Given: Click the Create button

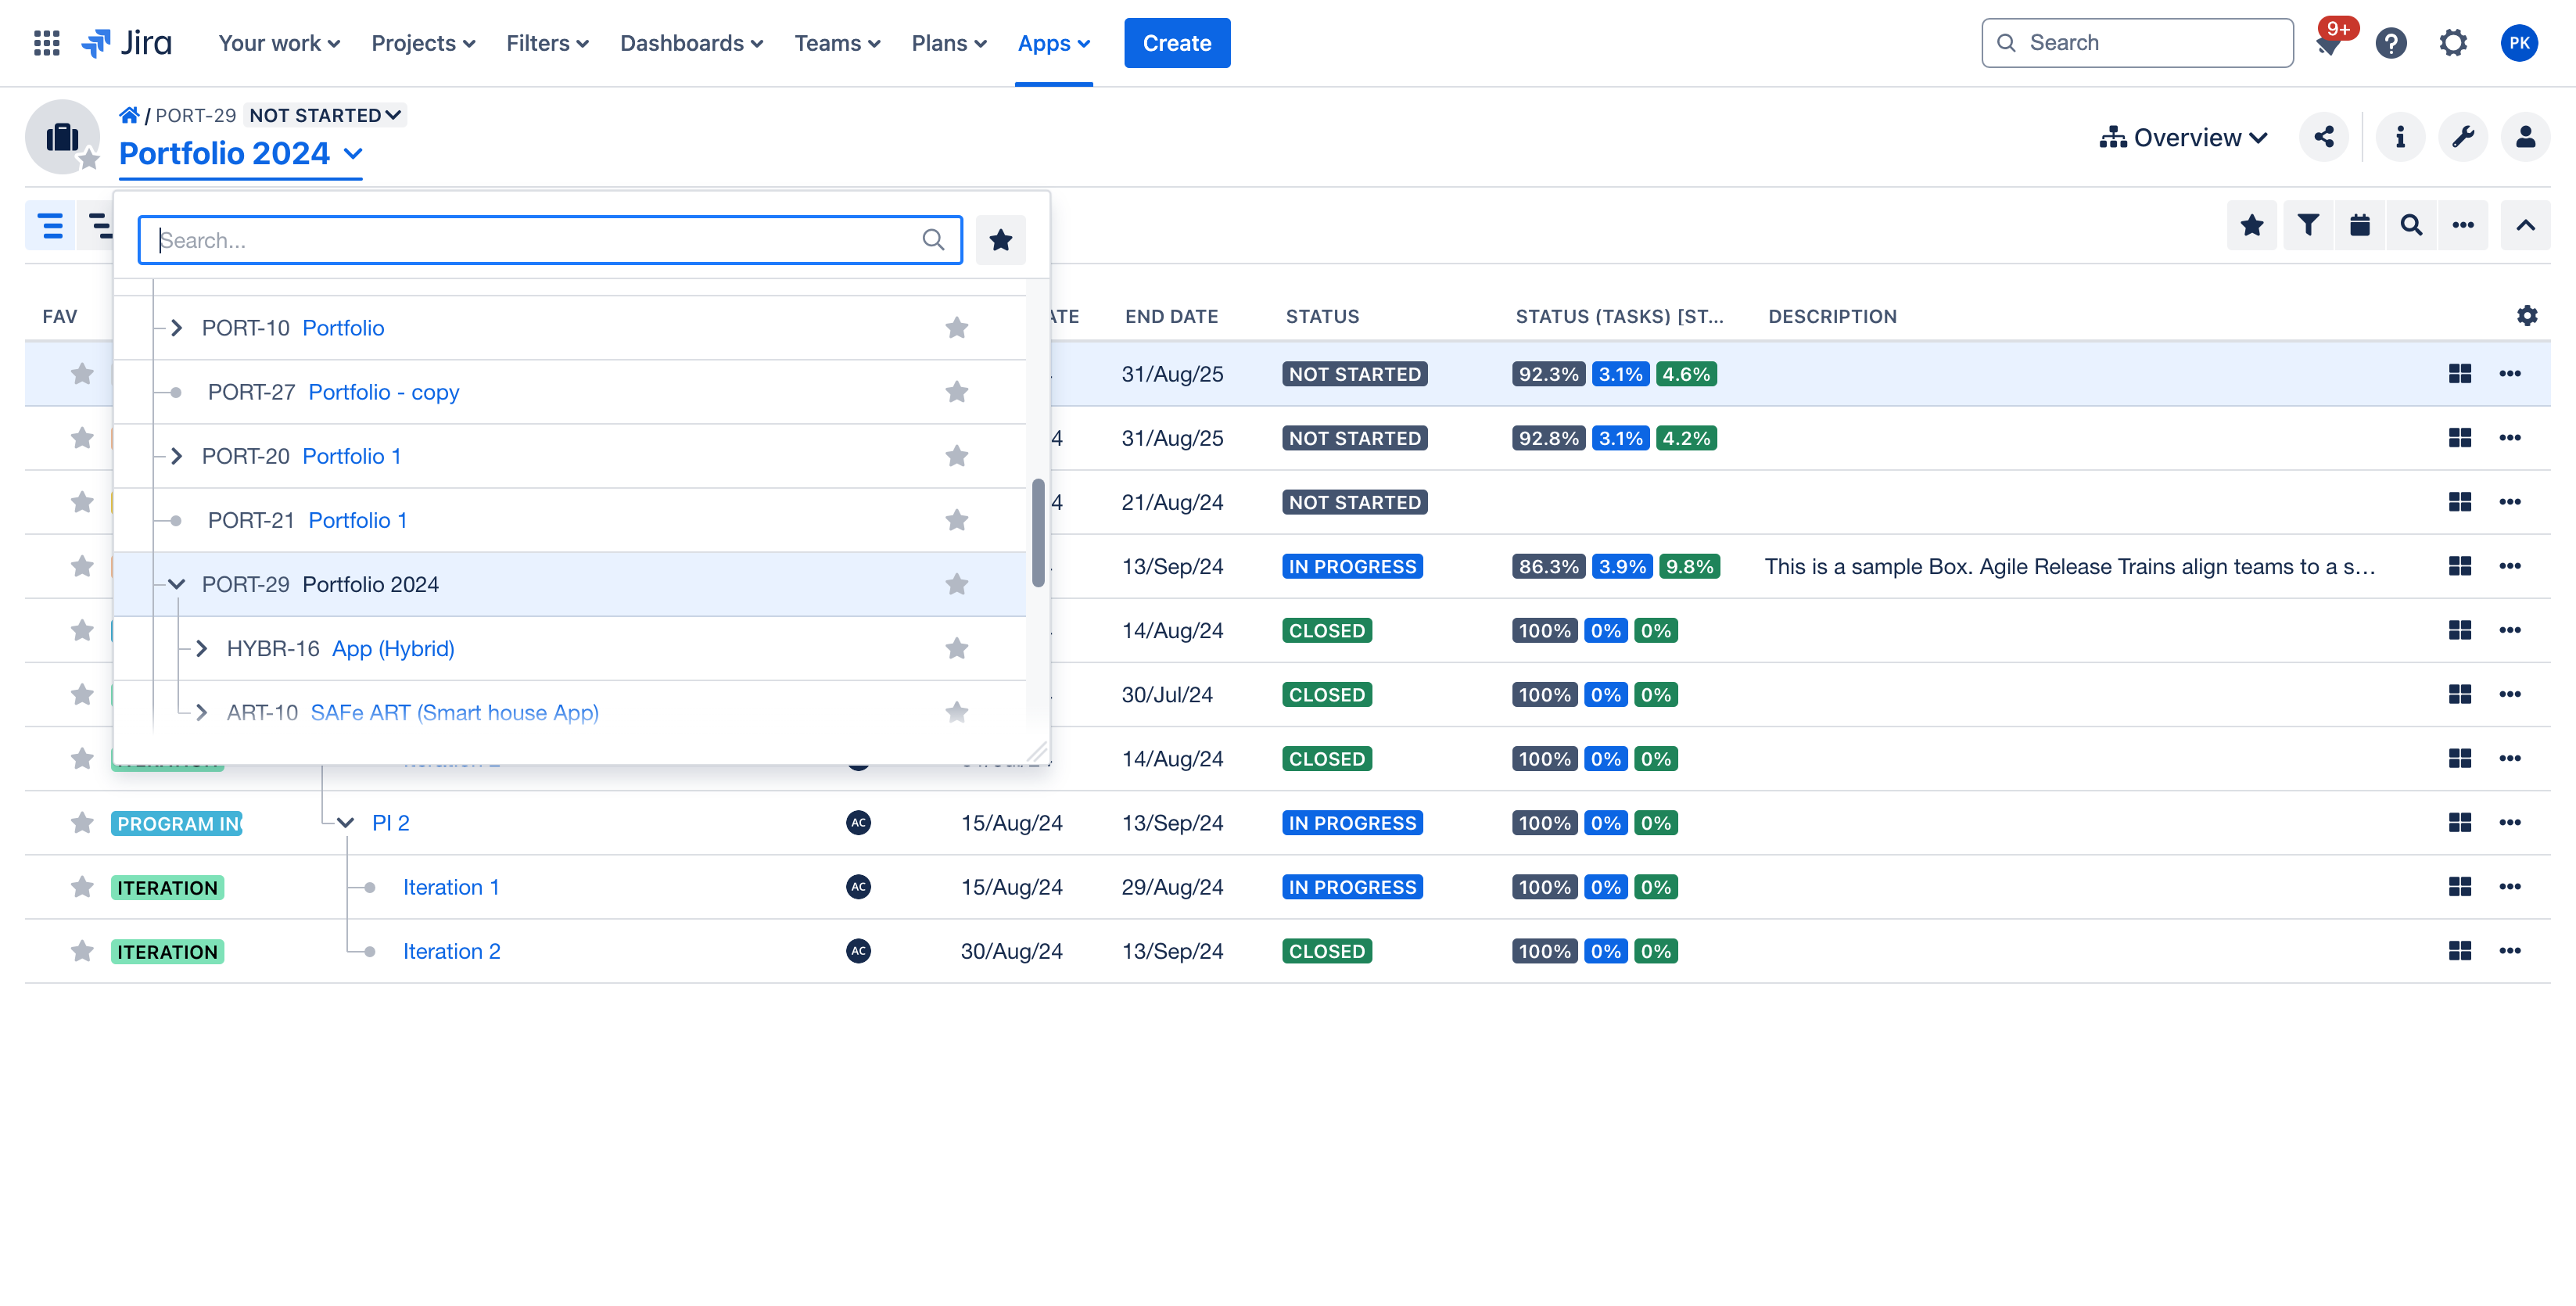Looking at the screenshot, I should (x=1177, y=43).
